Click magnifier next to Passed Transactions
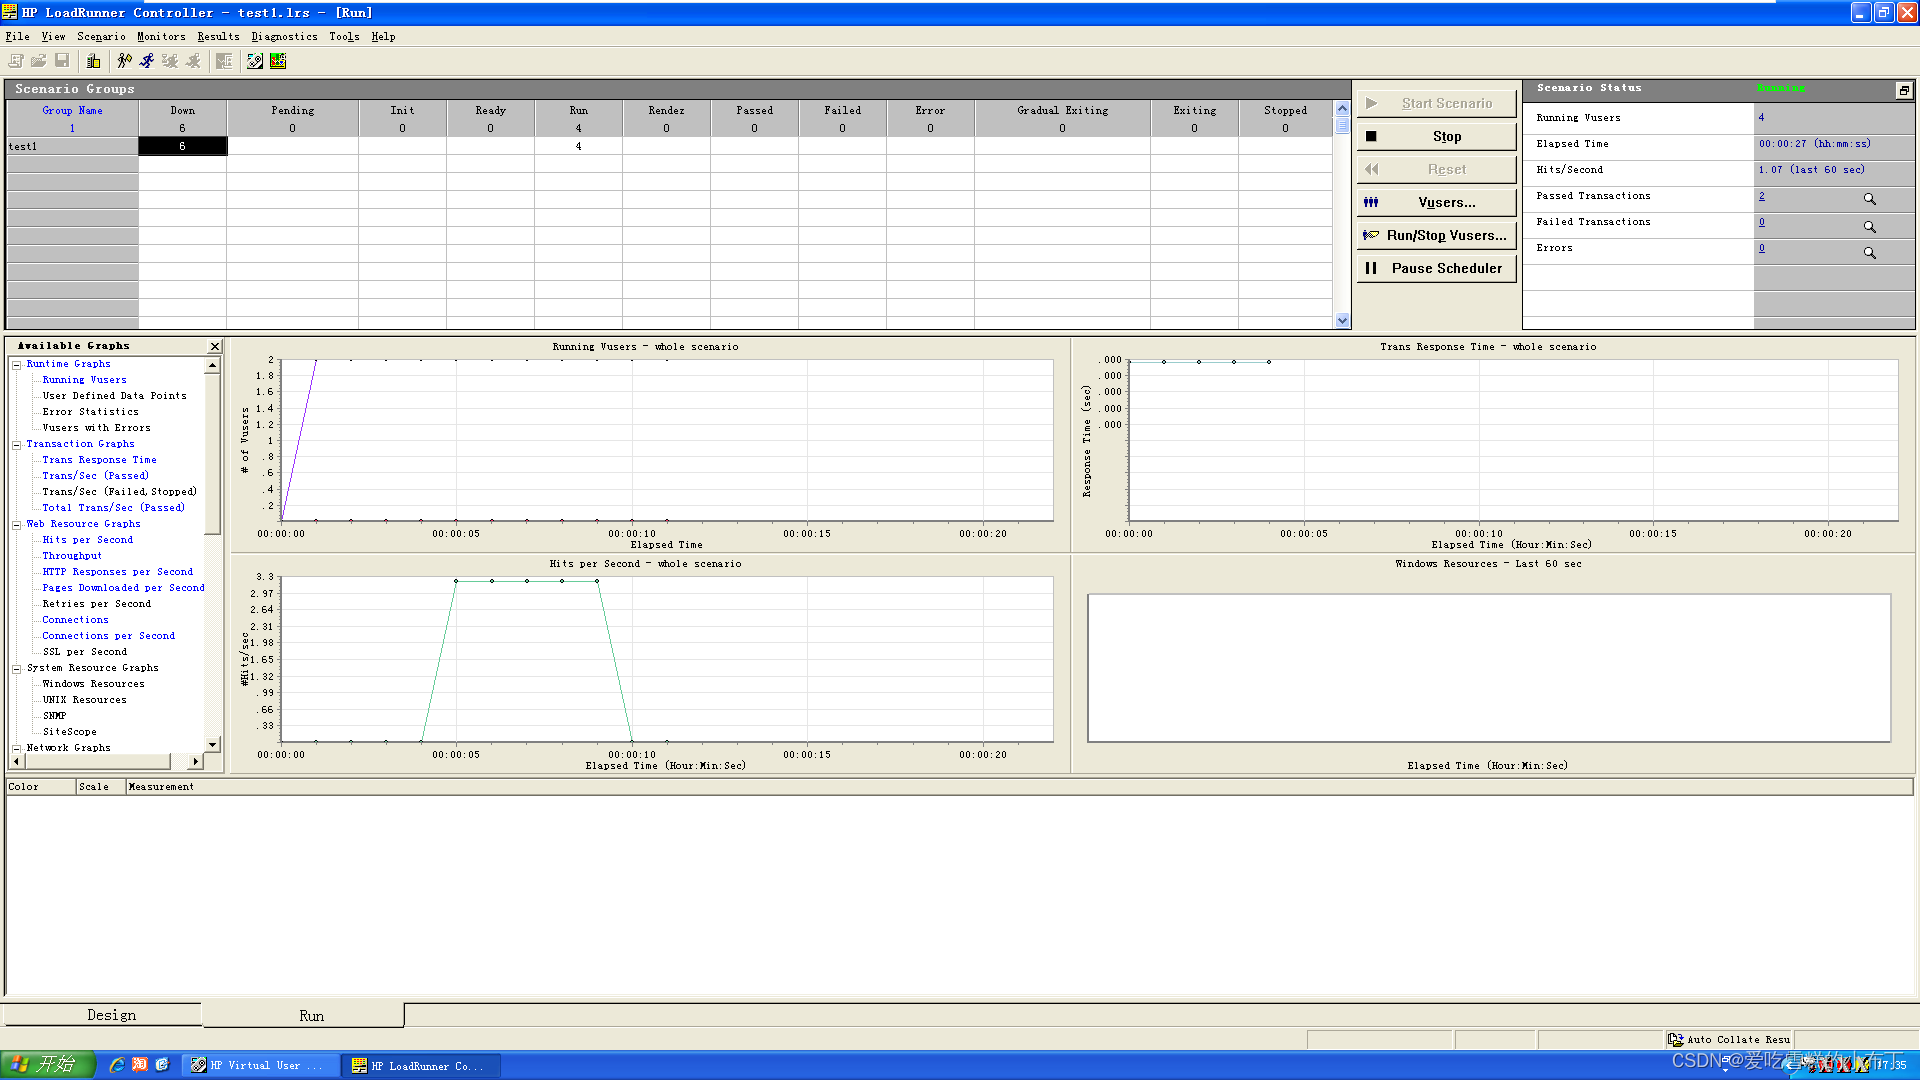This screenshot has height=1080, width=1920. (x=1869, y=199)
